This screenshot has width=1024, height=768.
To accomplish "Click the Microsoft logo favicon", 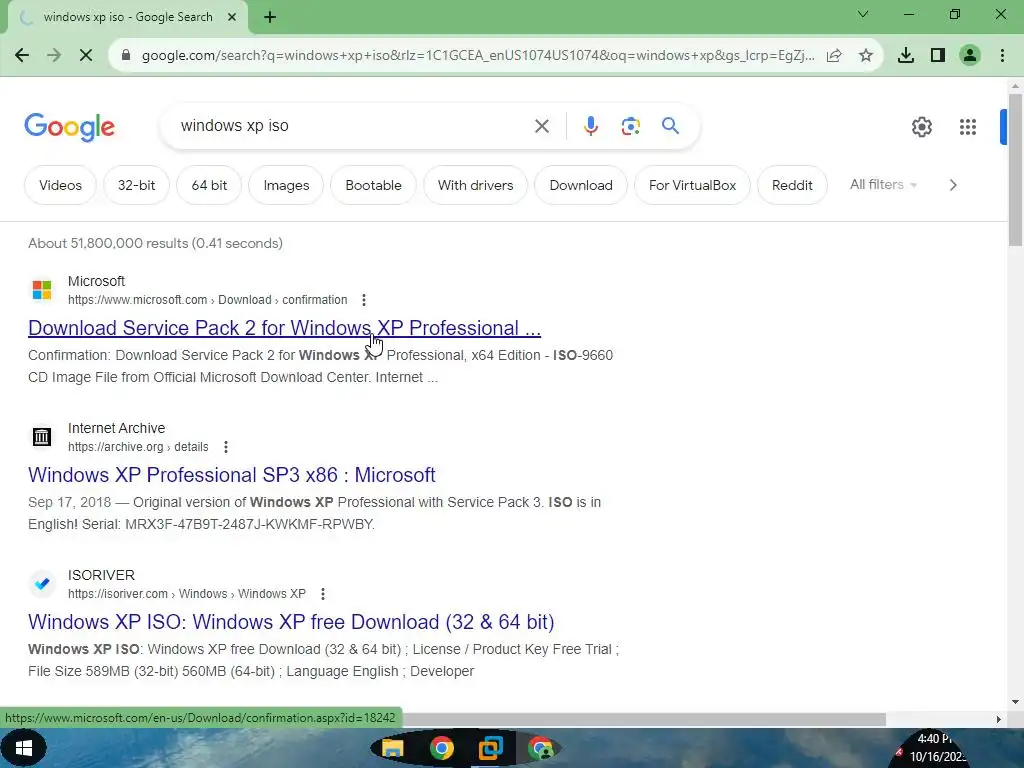I will click(42, 290).
